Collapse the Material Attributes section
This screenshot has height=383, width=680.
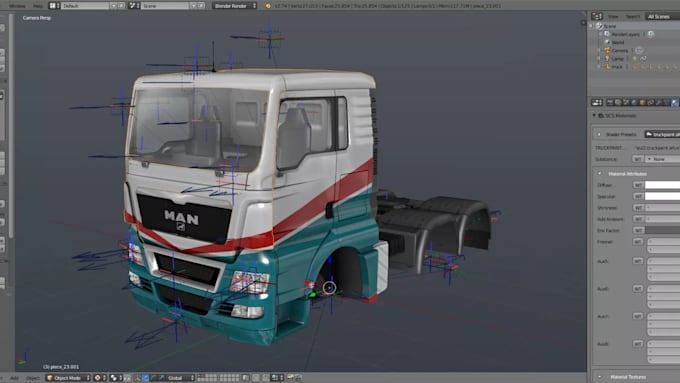(599, 173)
